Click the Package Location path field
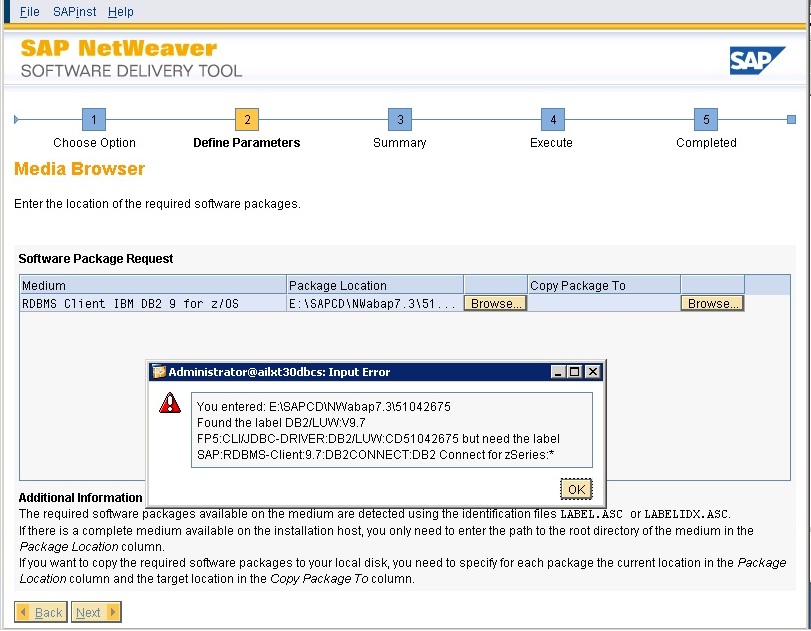 point(375,304)
